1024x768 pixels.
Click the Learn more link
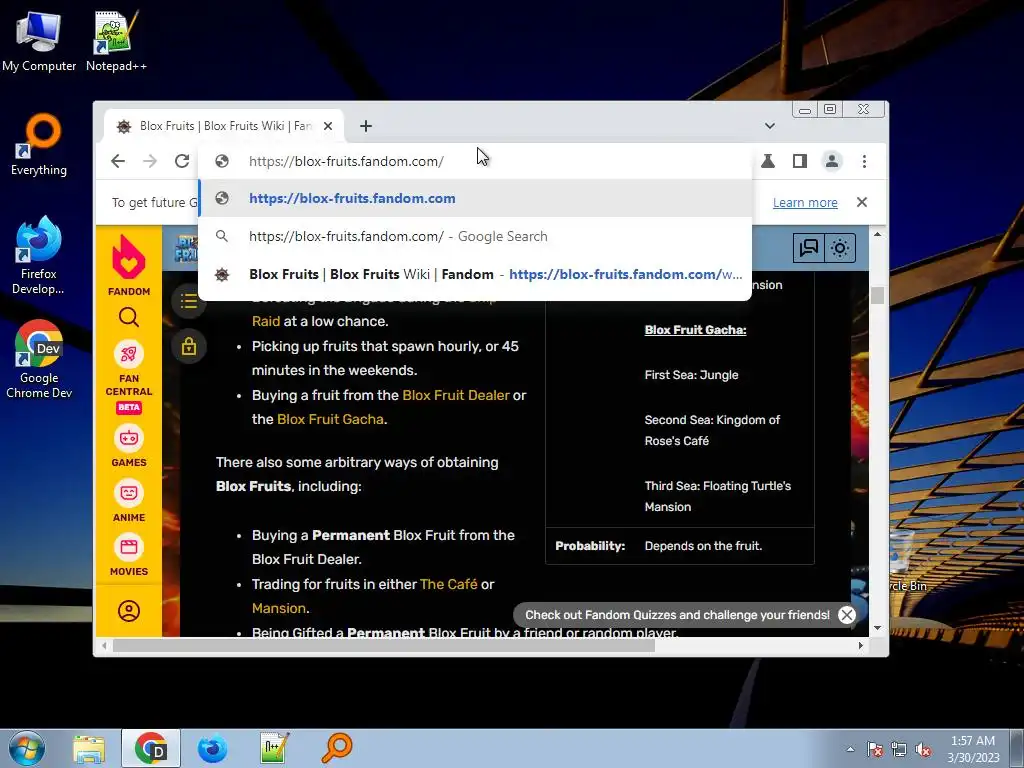click(x=805, y=202)
